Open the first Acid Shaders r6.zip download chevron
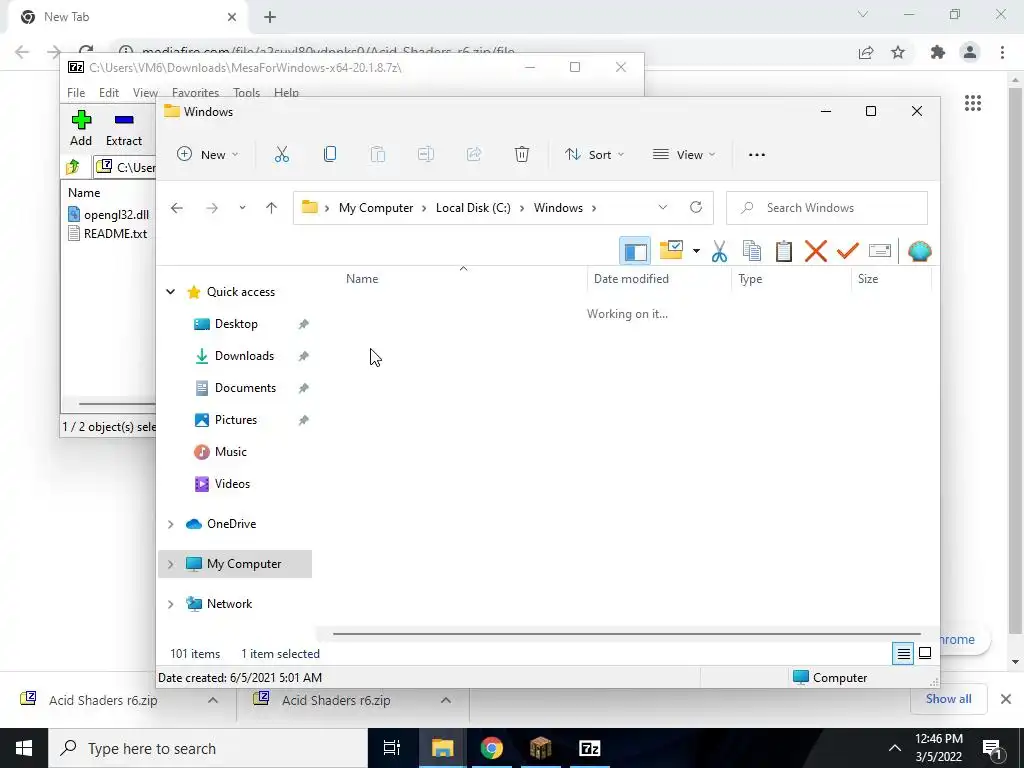Viewport: 1024px width, 768px height. [x=213, y=700]
